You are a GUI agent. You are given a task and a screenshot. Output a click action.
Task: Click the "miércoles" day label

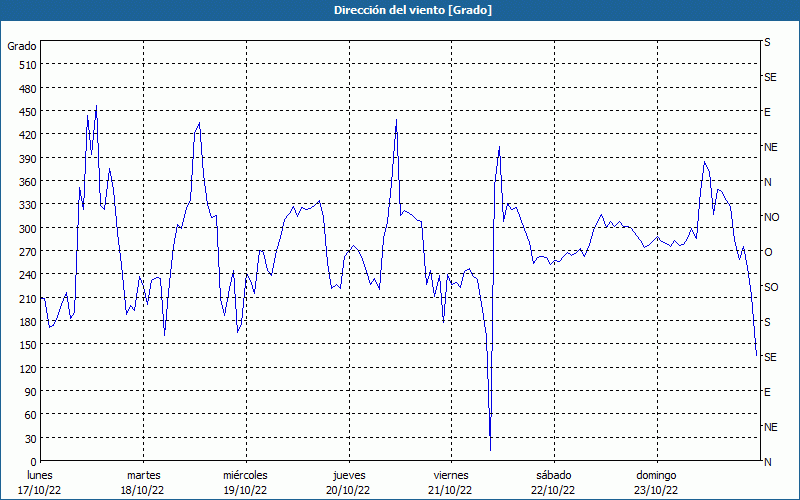click(245, 475)
